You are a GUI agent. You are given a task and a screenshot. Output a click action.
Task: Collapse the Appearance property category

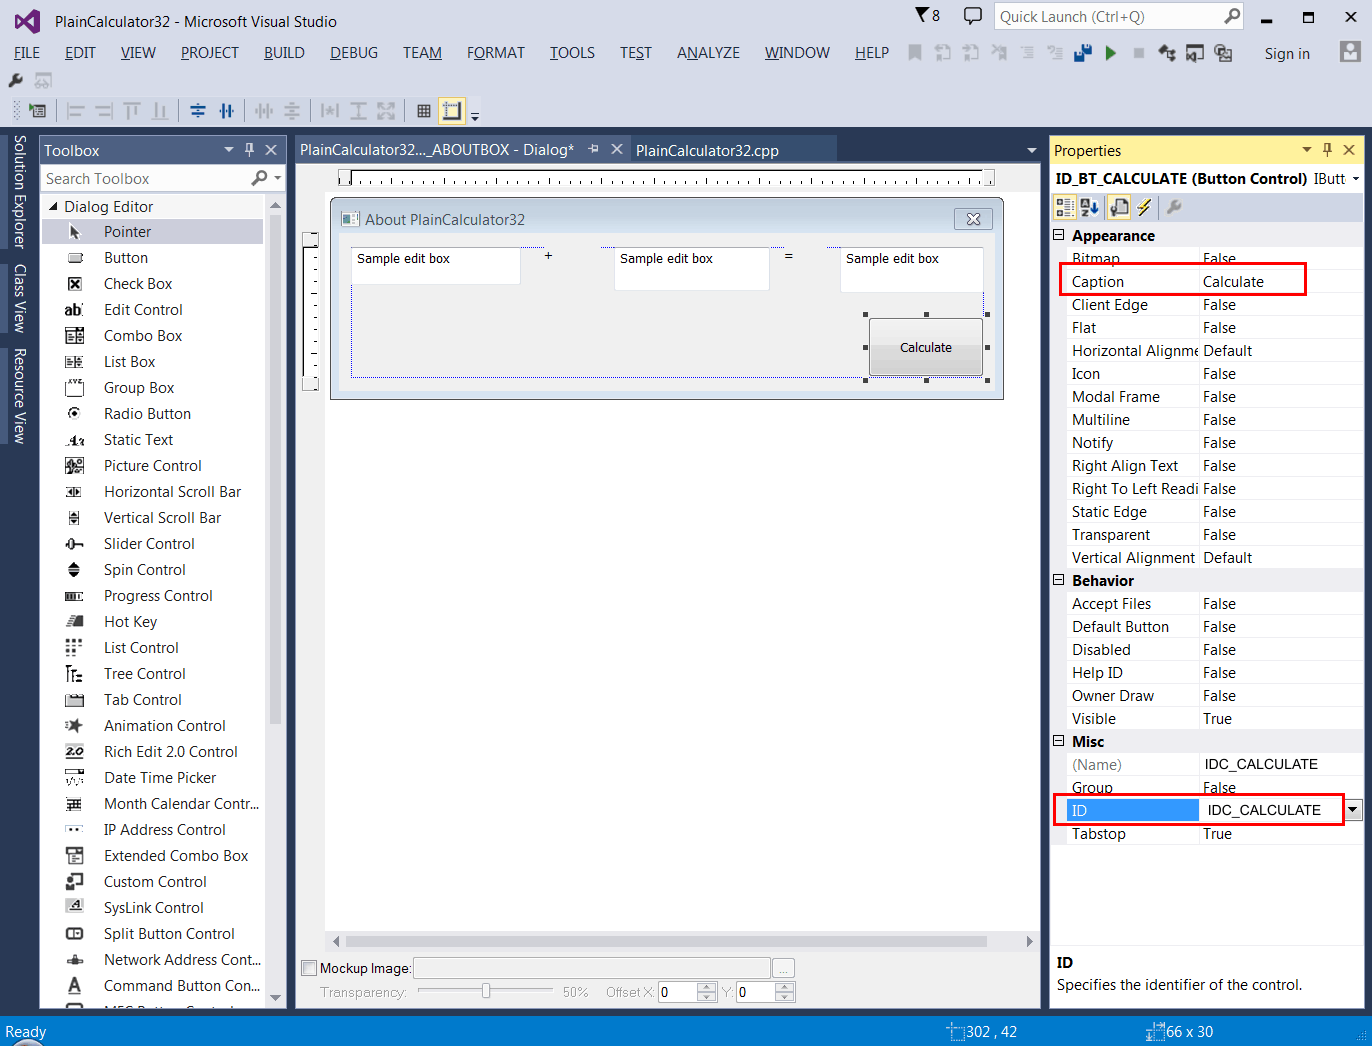[x=1059, y=235]
